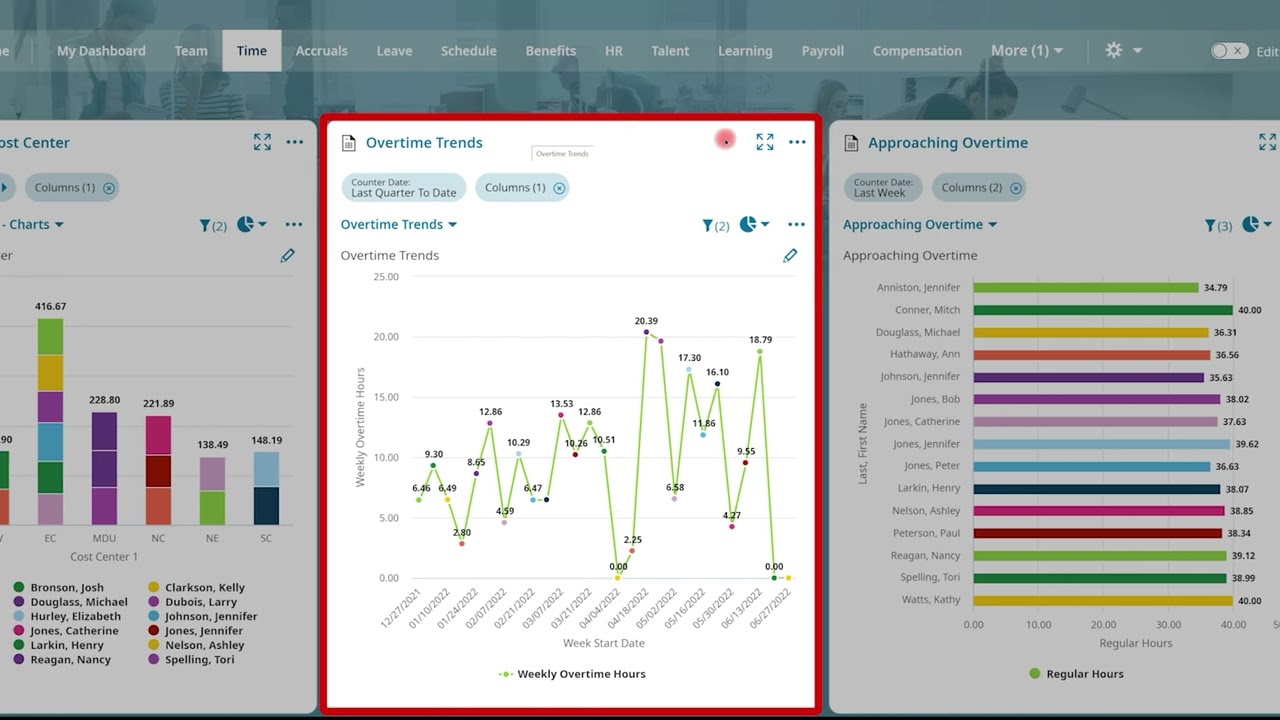Open the settings gear menu
This screenshot has width=1280, height=720.
(x=1123, y=51)
